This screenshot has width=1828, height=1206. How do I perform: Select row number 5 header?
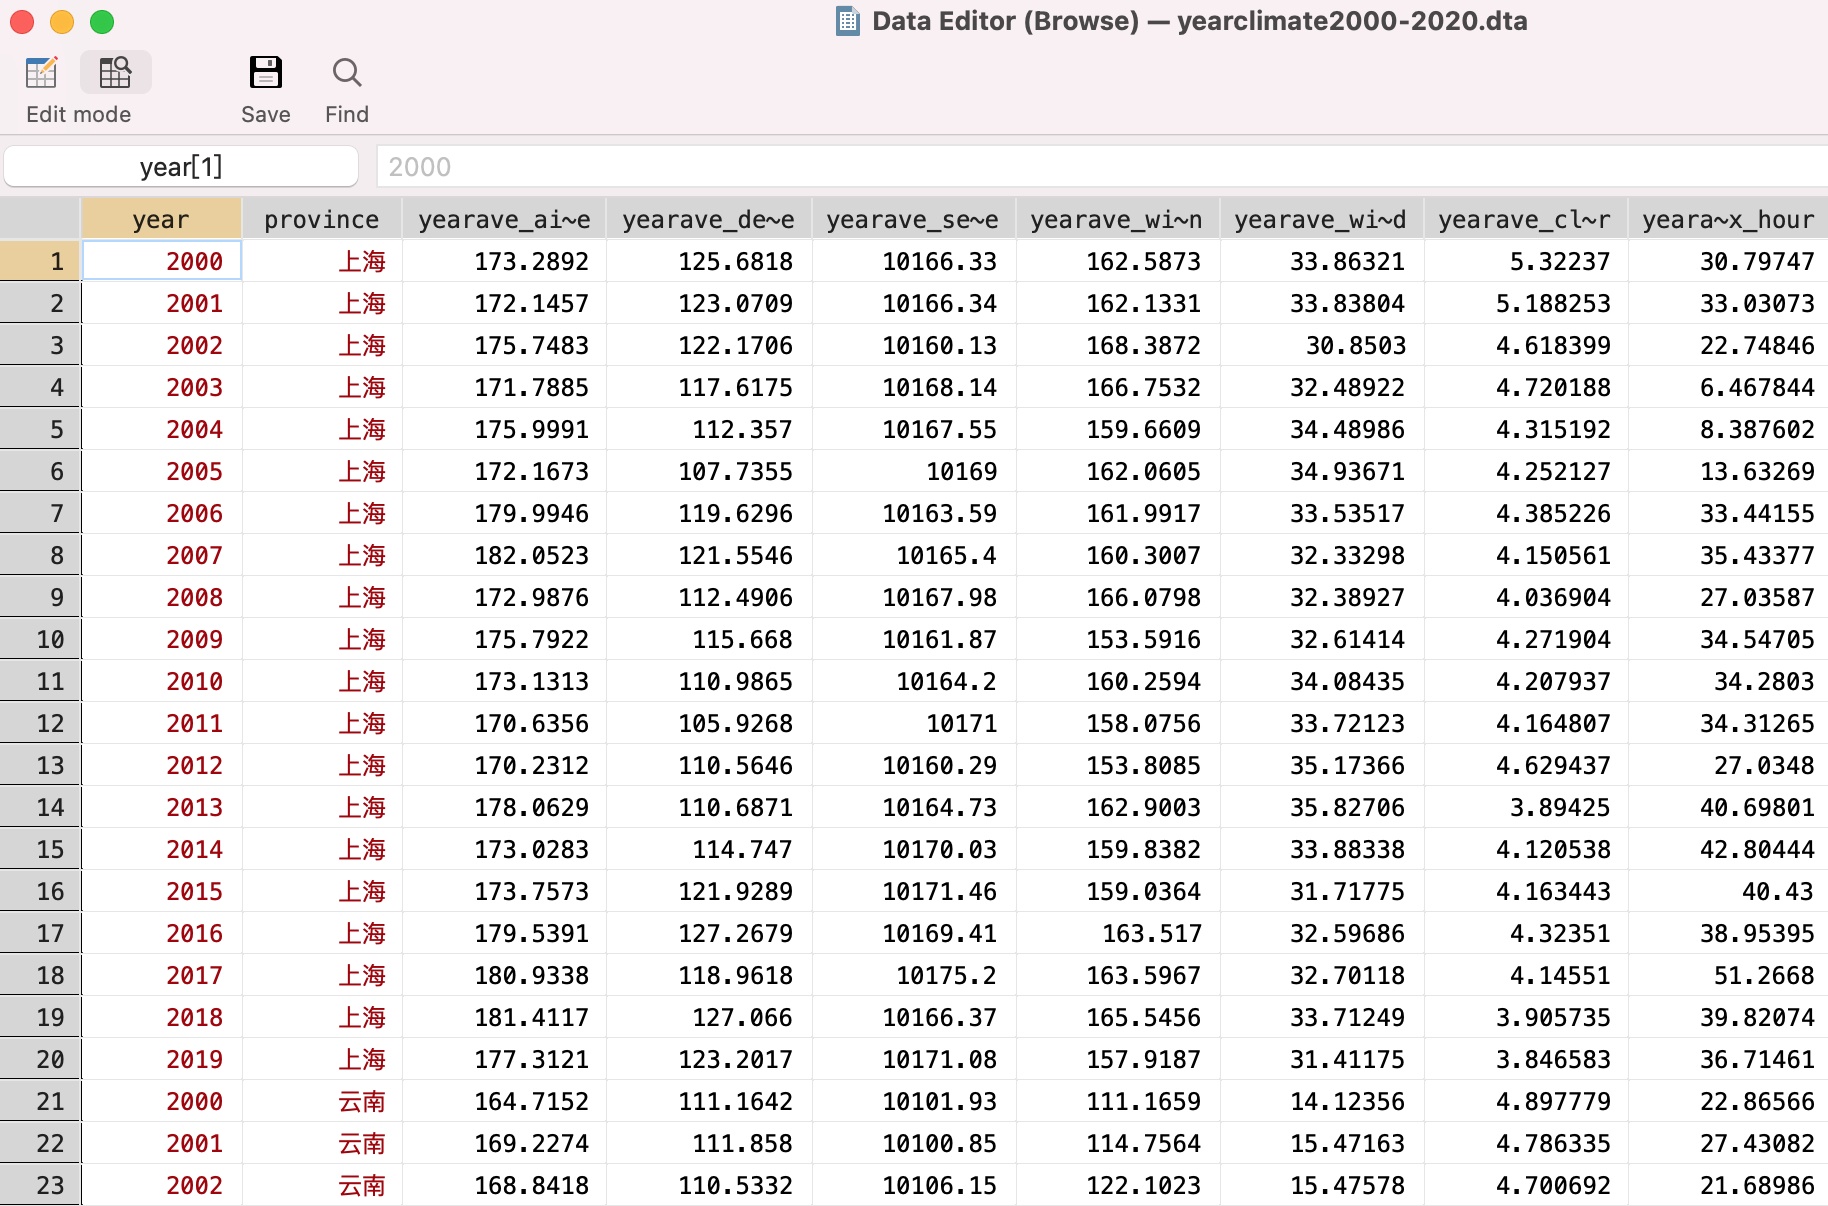[40, 429]
